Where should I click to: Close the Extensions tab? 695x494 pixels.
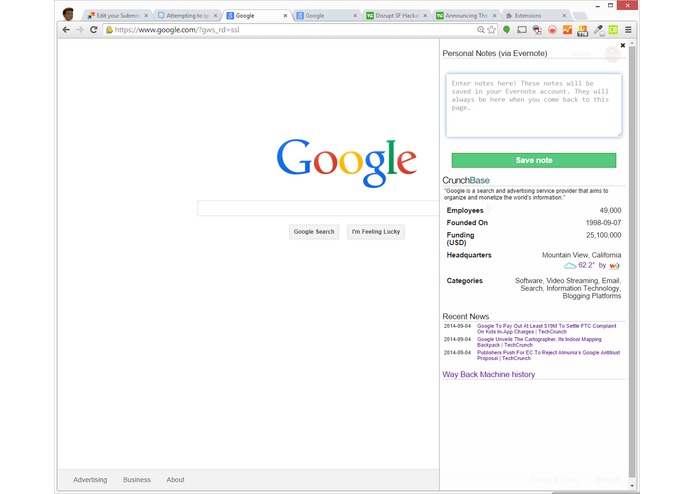(564, 16)
